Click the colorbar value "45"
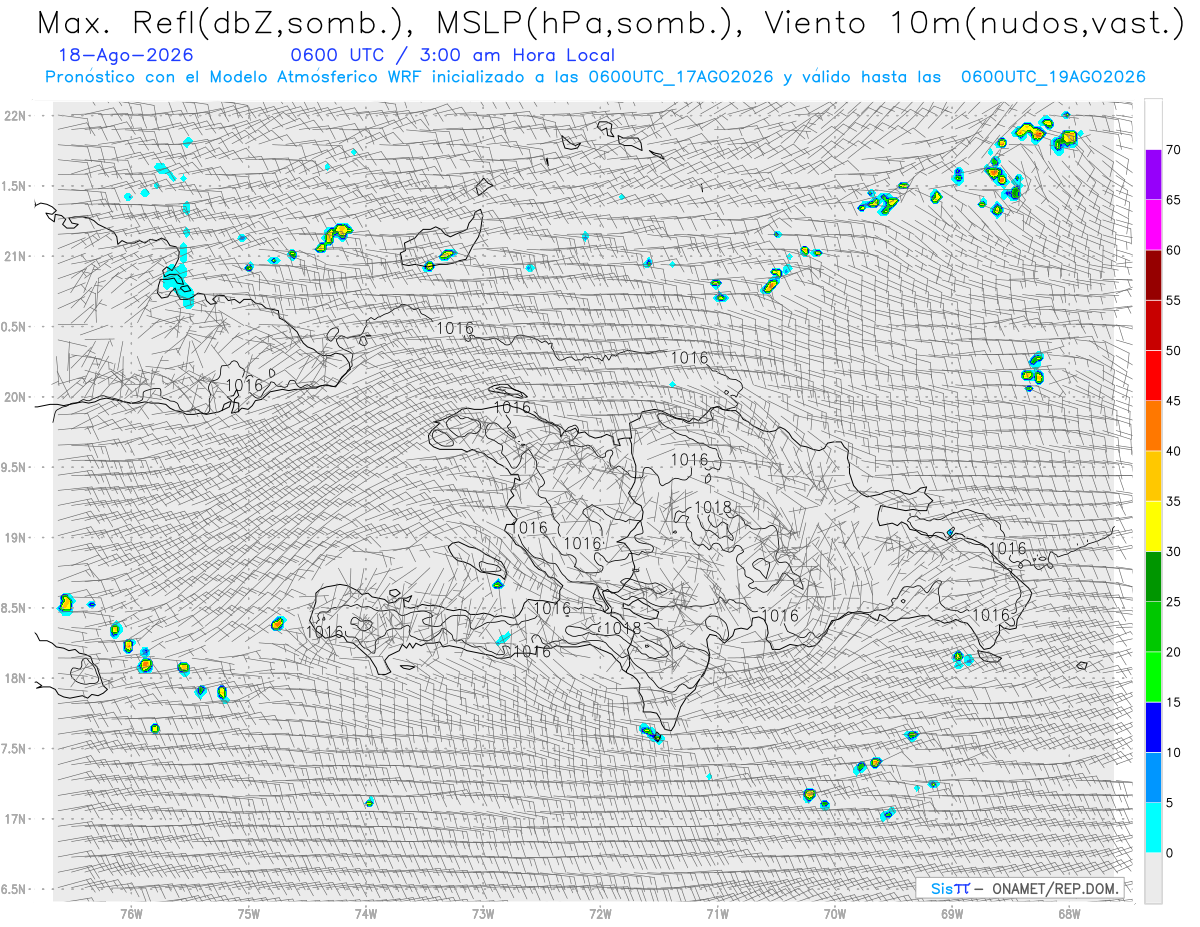The width and height of the screenshot is (1200, 927). [1173, 401]
